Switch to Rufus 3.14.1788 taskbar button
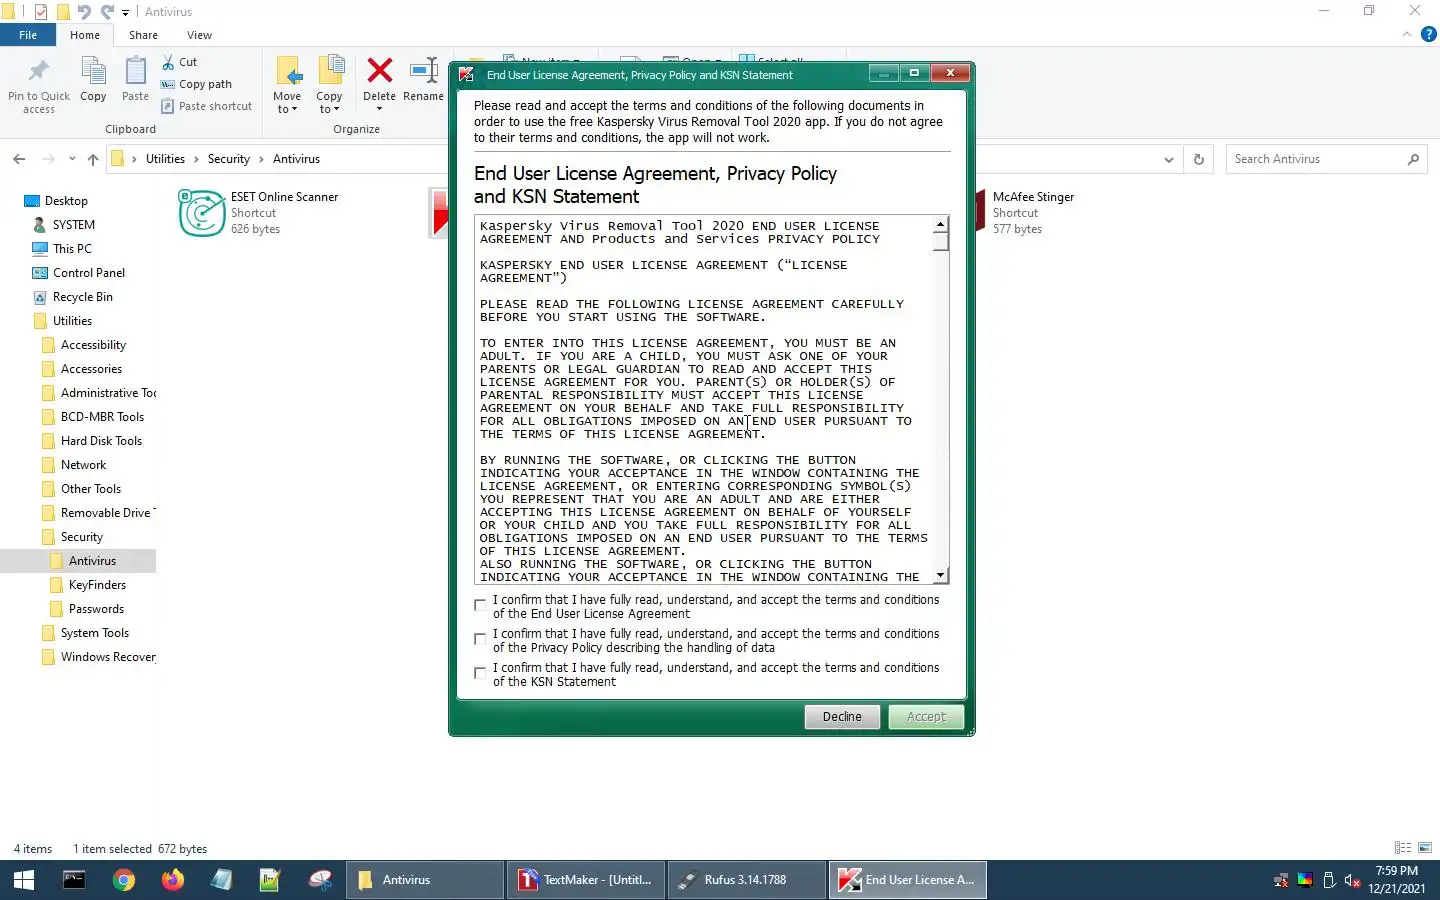The width and height of the screenshot is (1440, 900). tap(746, 880)
